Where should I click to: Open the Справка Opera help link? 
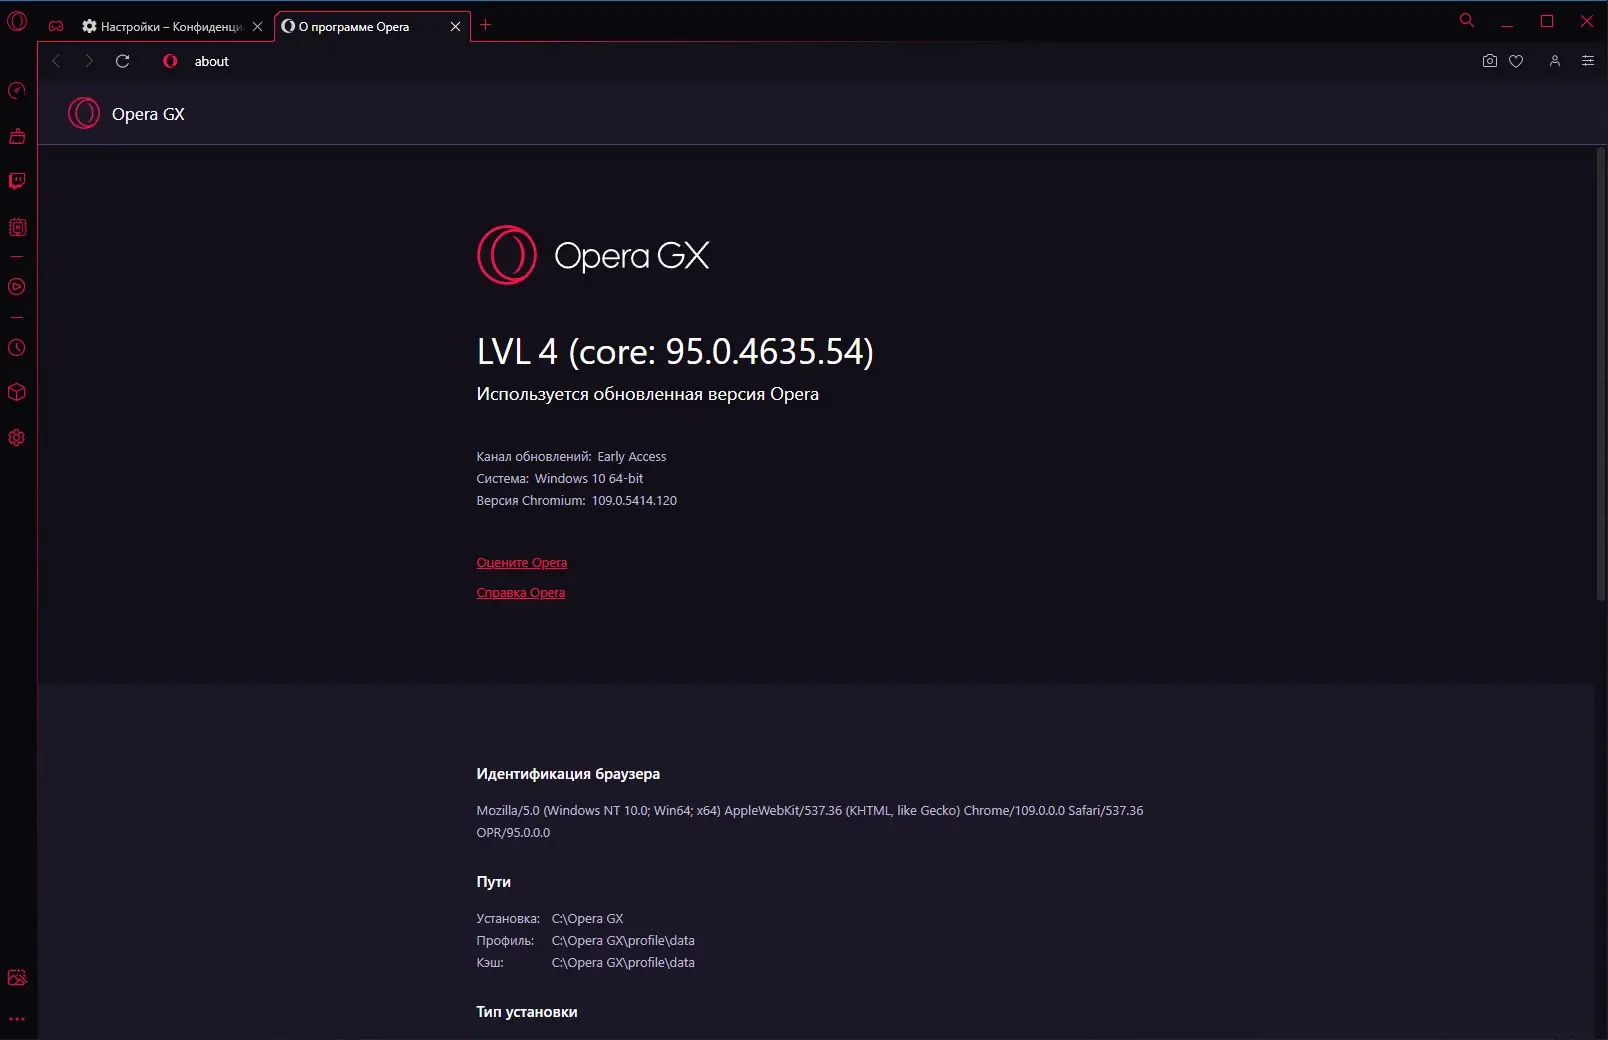click(x=521, y=593)
